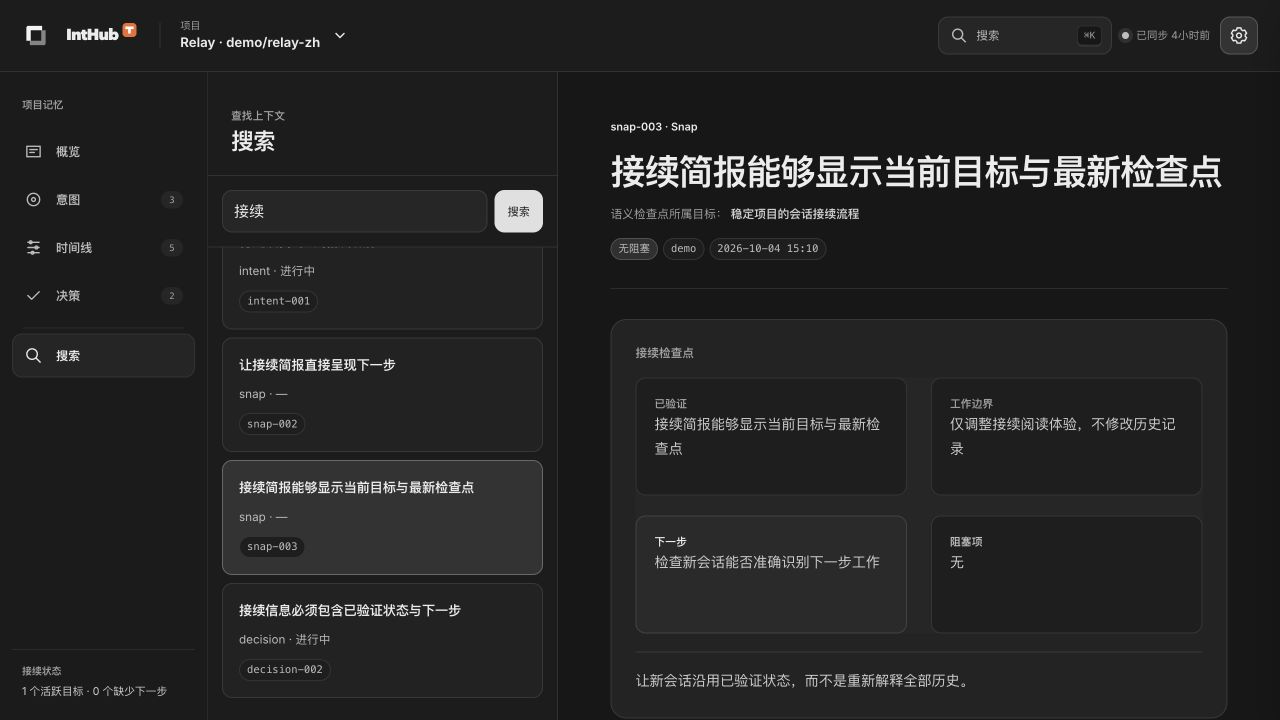1280x720 pixels.
Task: Click the IntHub brand name
Action: tap(92, 35)
